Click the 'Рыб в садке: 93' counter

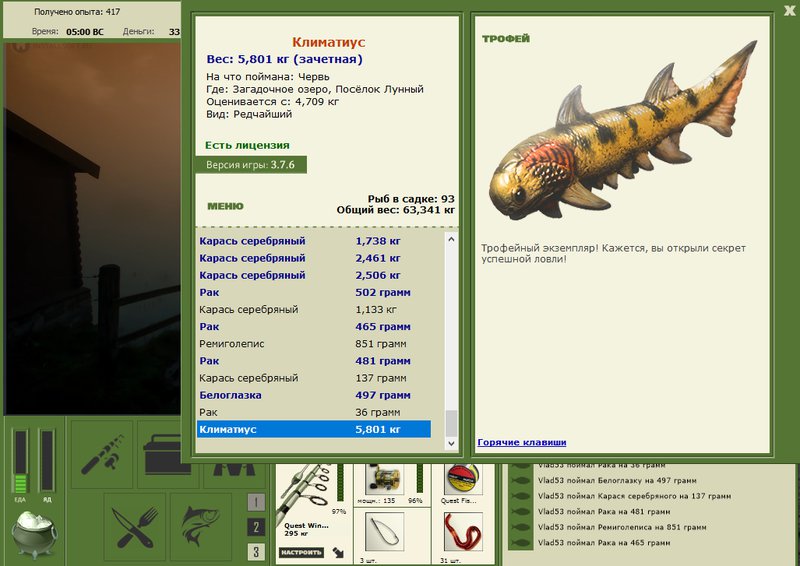point(411,199)
